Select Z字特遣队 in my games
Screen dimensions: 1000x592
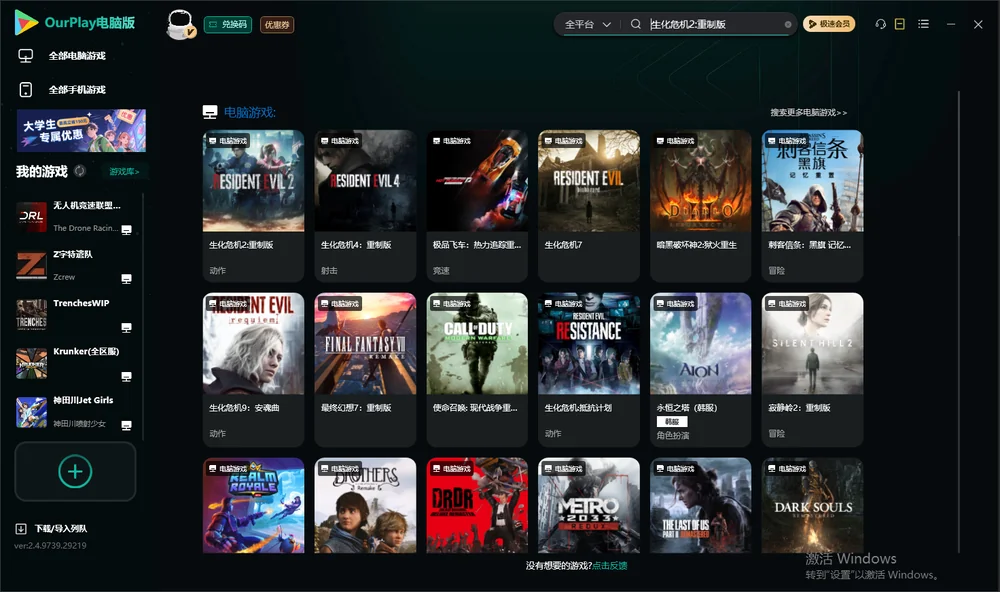[x=75, y=265]
